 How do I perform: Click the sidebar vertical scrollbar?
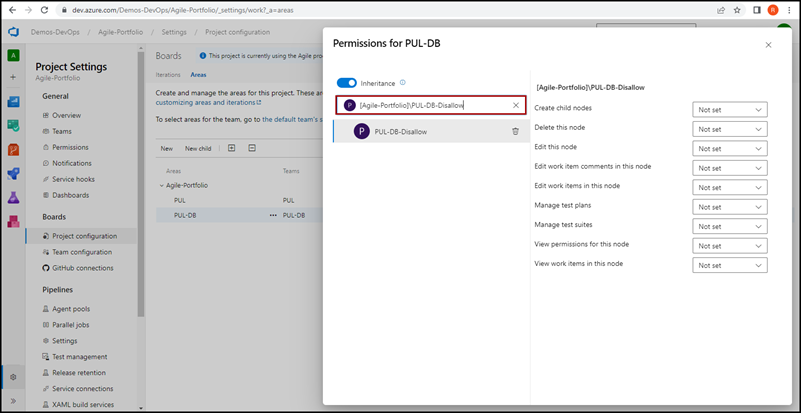pos(140,184)
